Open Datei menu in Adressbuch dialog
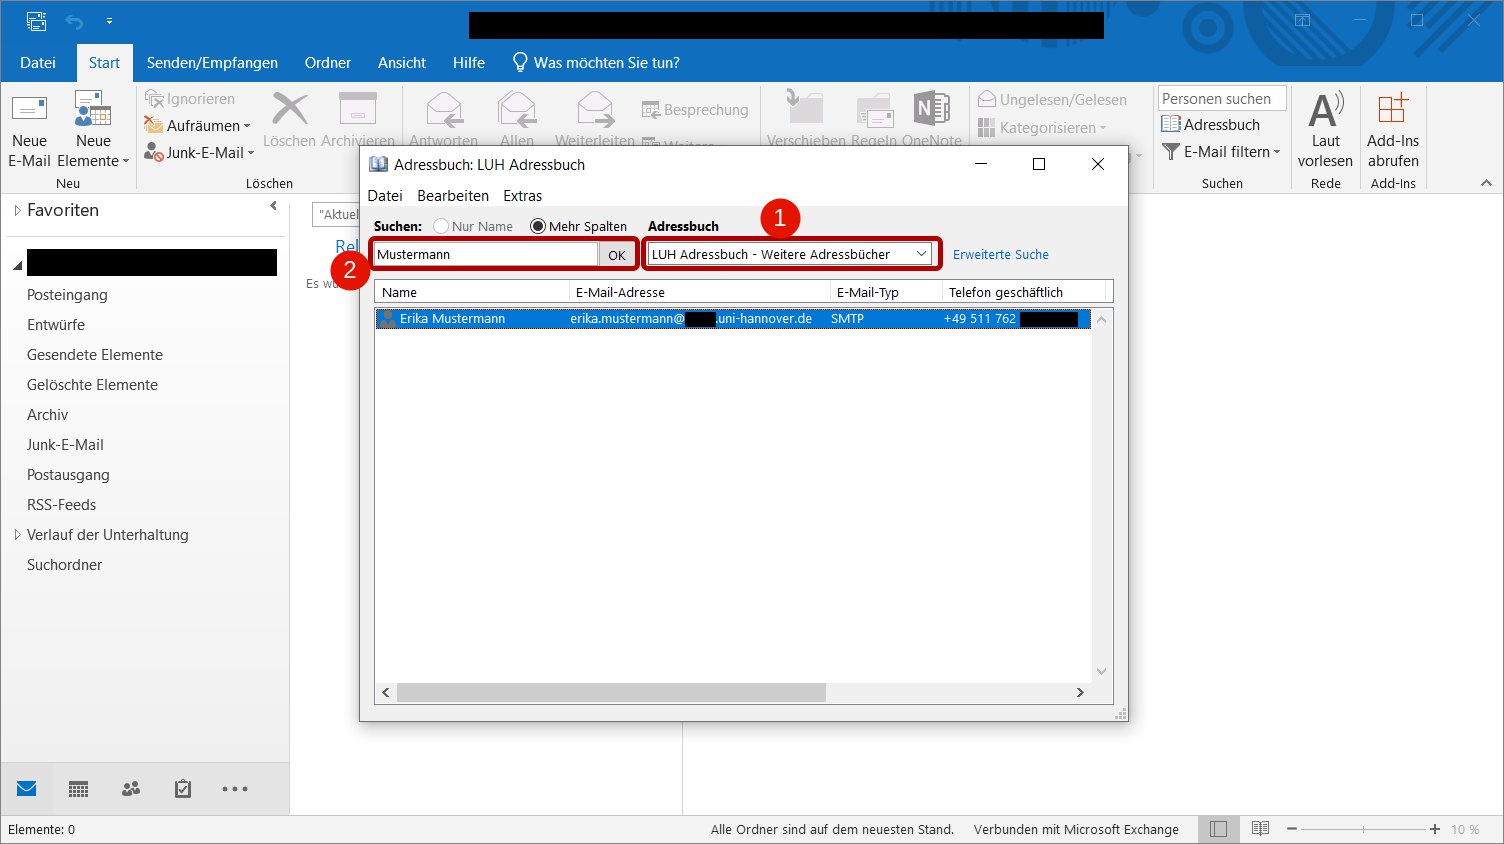Screen dimensions: 1504x844 click(x=385, y=196)
